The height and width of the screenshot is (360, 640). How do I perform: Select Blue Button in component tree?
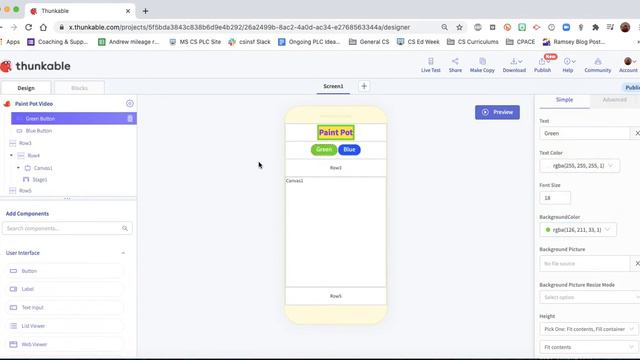38,131
